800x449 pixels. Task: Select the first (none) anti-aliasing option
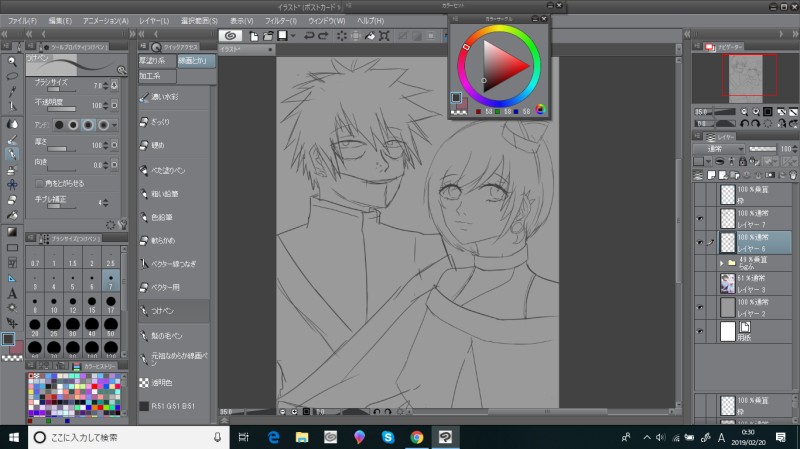pos(59,125)
